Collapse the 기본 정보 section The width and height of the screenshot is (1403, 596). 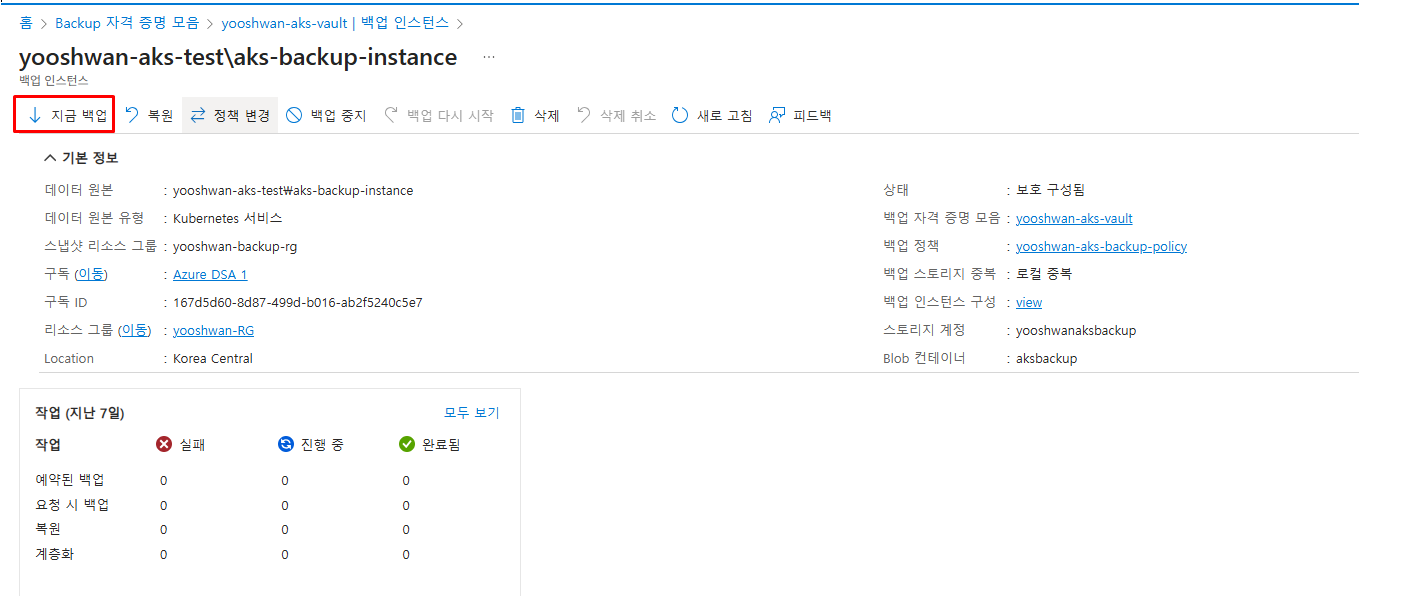[81, 158]
